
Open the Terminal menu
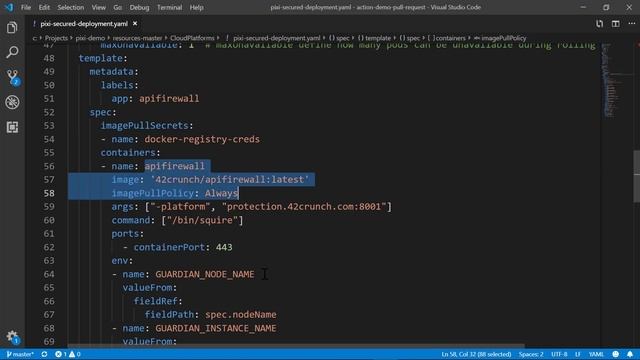click(169, 7)
